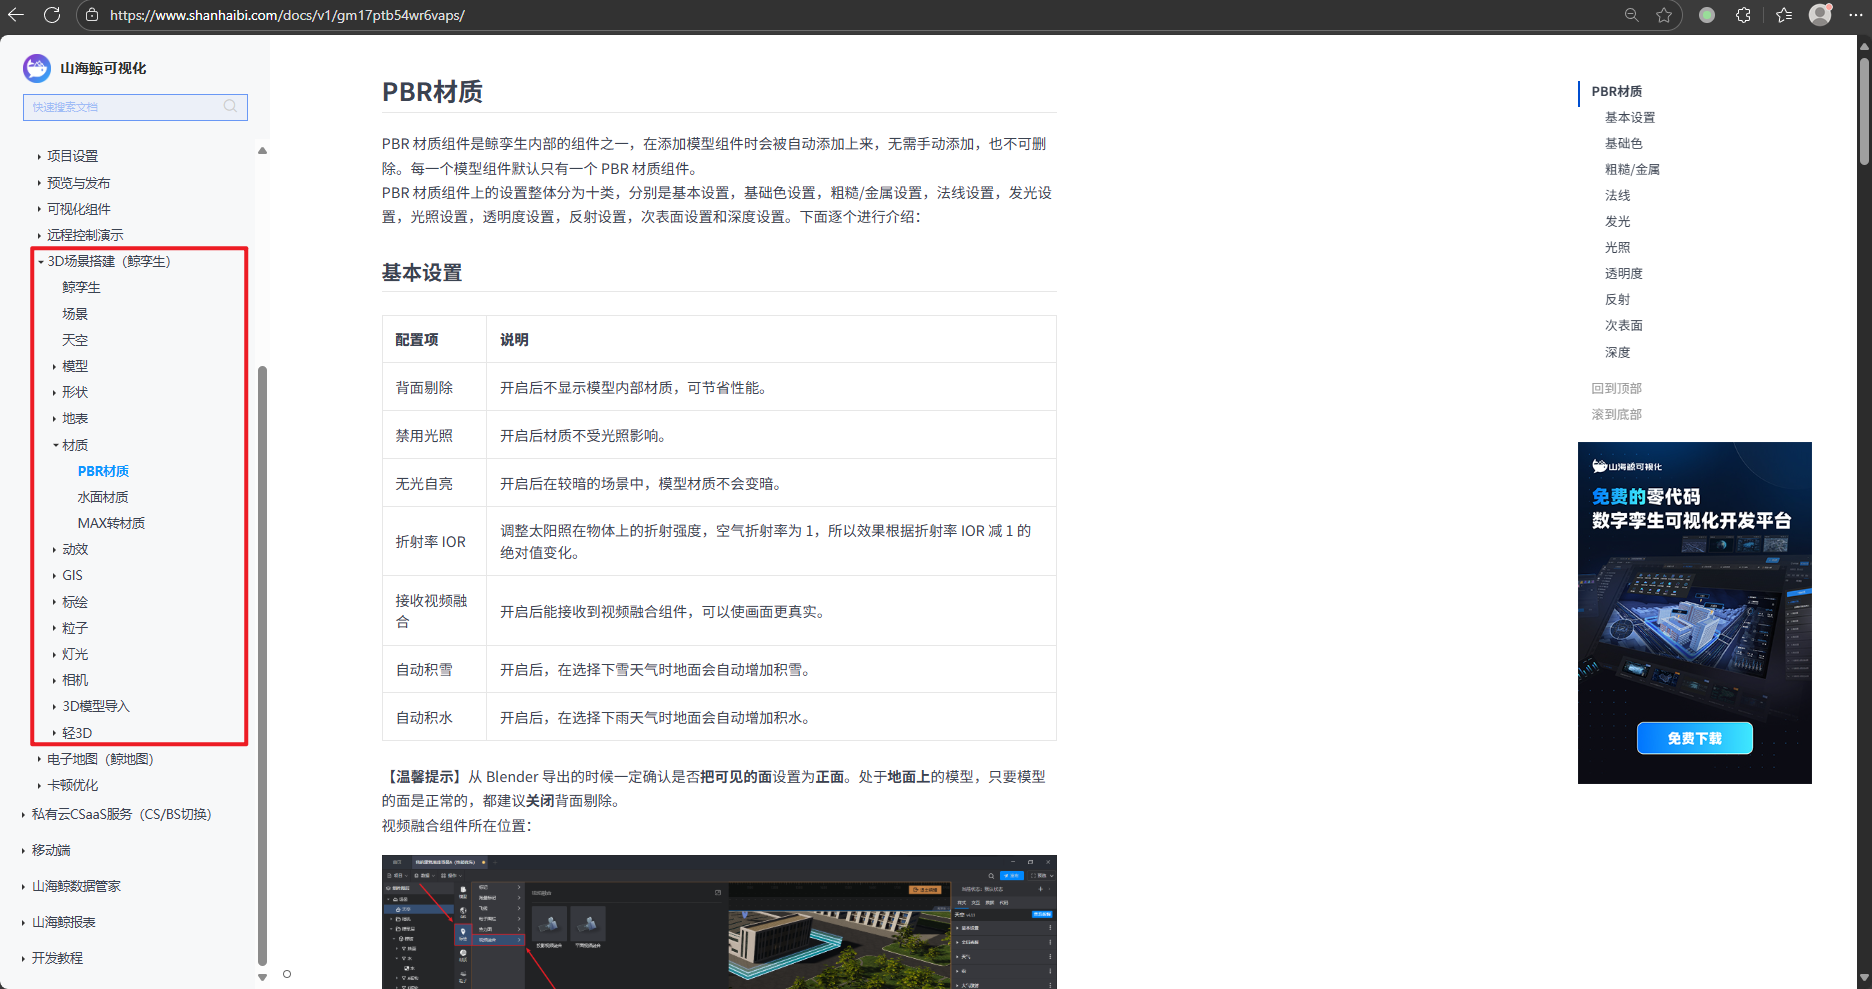This screenshot has height=989, width=1872.
Task: Click the green circle extension icon
Action: (1707, 15)
